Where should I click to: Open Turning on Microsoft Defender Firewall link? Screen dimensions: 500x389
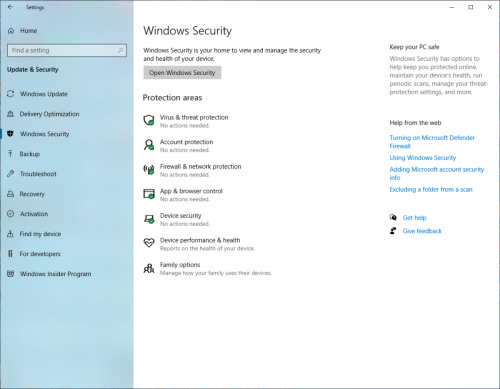(432, 142)
